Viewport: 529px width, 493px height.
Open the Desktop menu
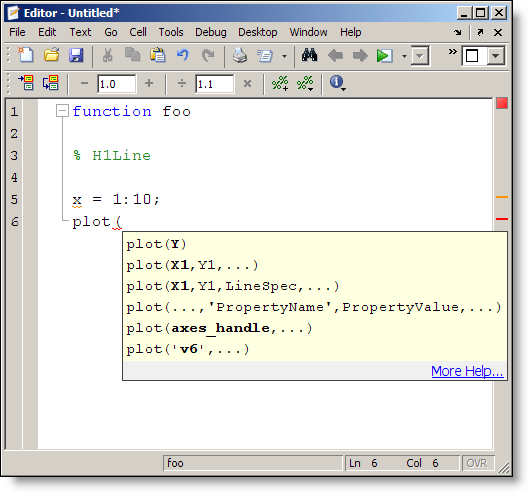tap(257, 32)
